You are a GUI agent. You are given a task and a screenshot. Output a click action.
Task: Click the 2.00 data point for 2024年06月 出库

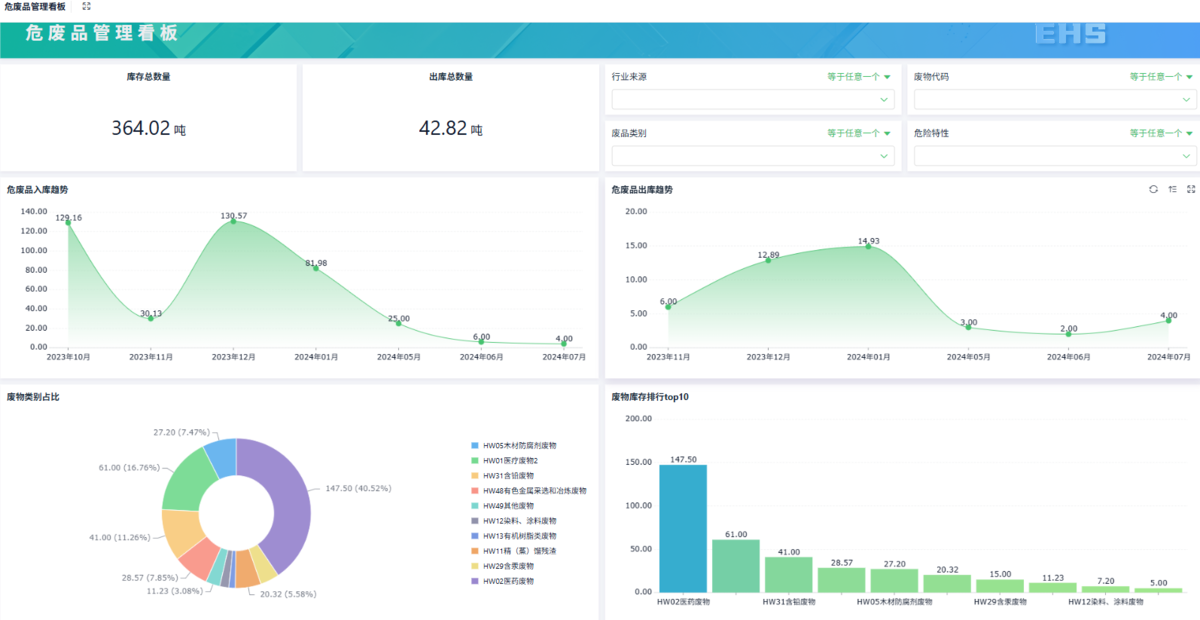pos(1068,334)
